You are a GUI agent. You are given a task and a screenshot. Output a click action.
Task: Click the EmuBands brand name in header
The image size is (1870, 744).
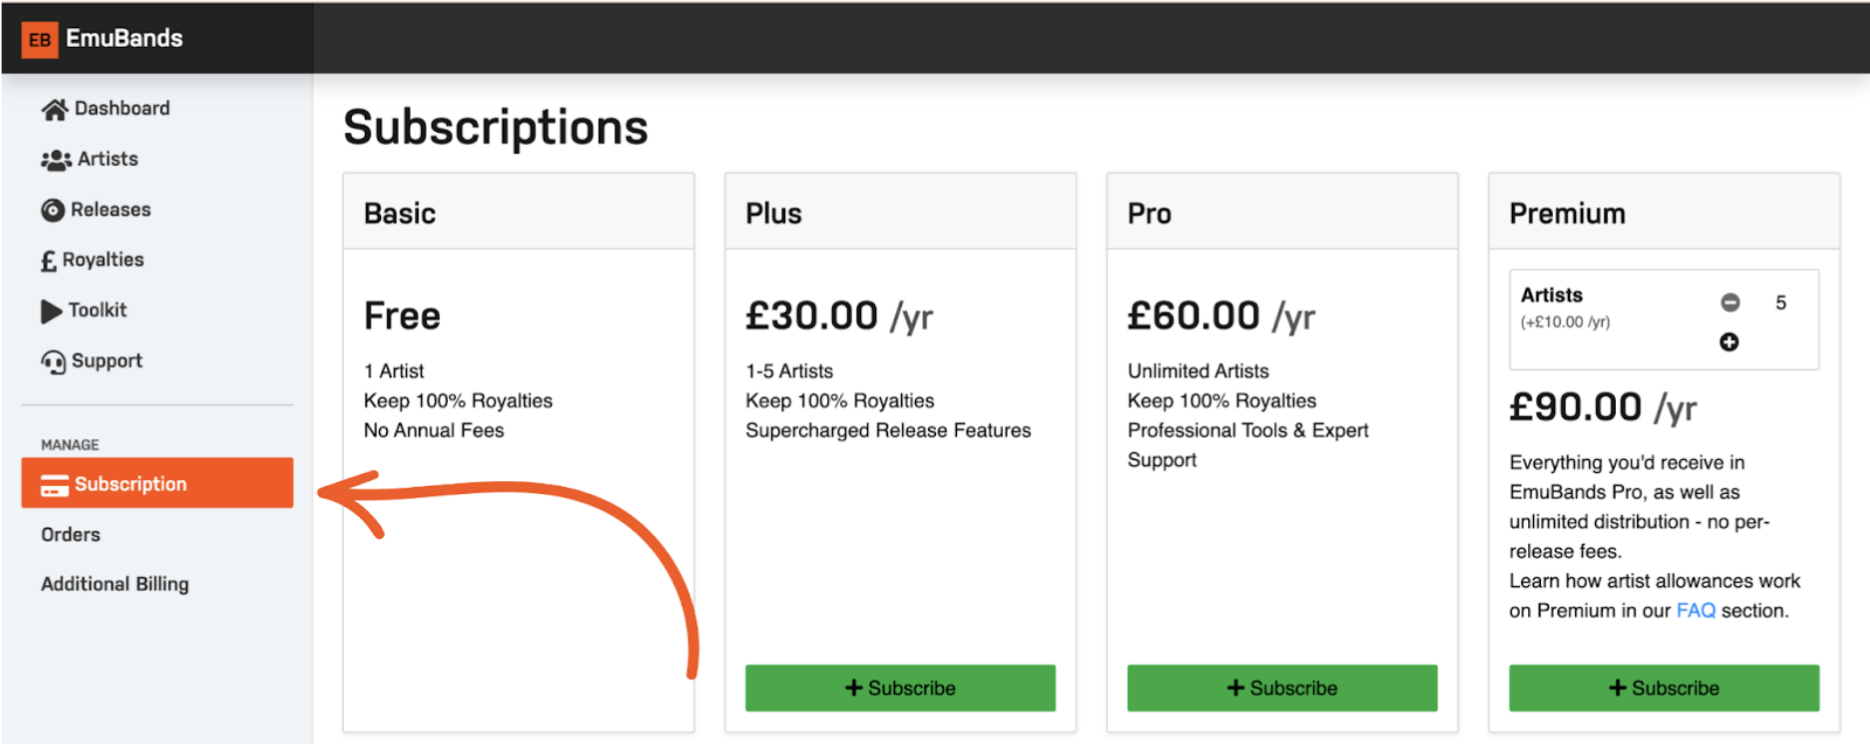tap(124, 38)
